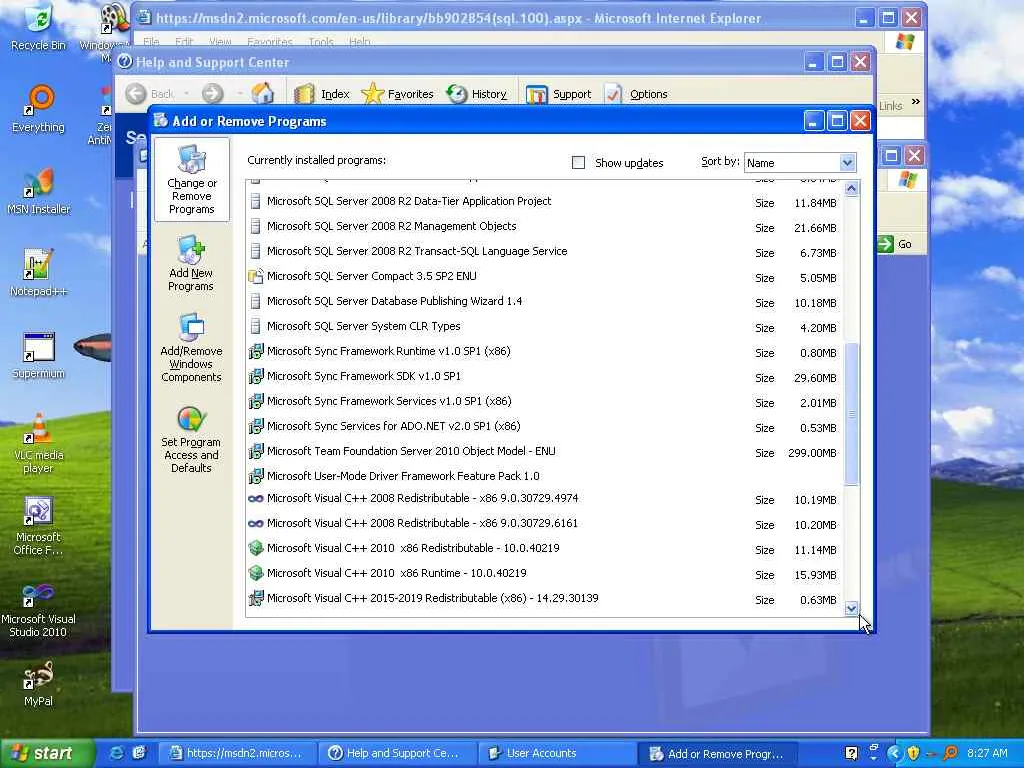Click the program list scroll down arrow
Viewport: 1024px width, 768px height.
(x=851, y=609)
